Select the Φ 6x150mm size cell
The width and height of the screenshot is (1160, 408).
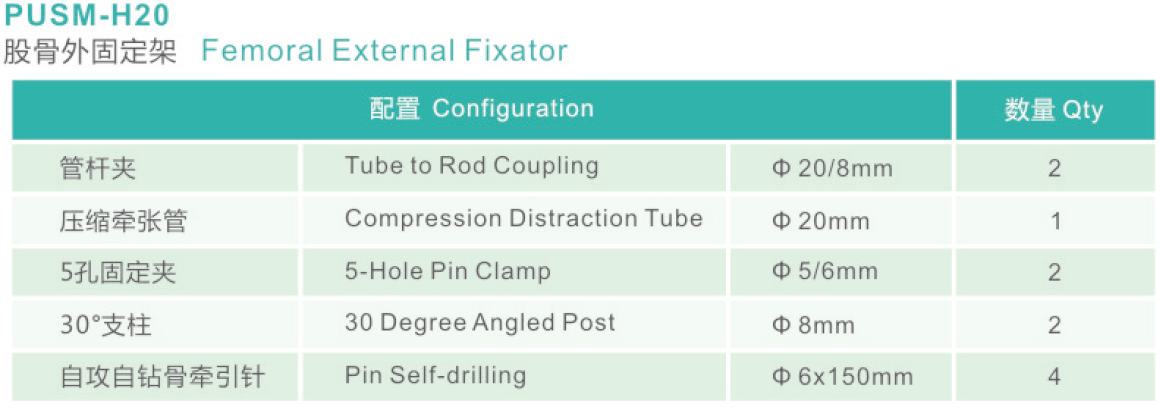842,377
